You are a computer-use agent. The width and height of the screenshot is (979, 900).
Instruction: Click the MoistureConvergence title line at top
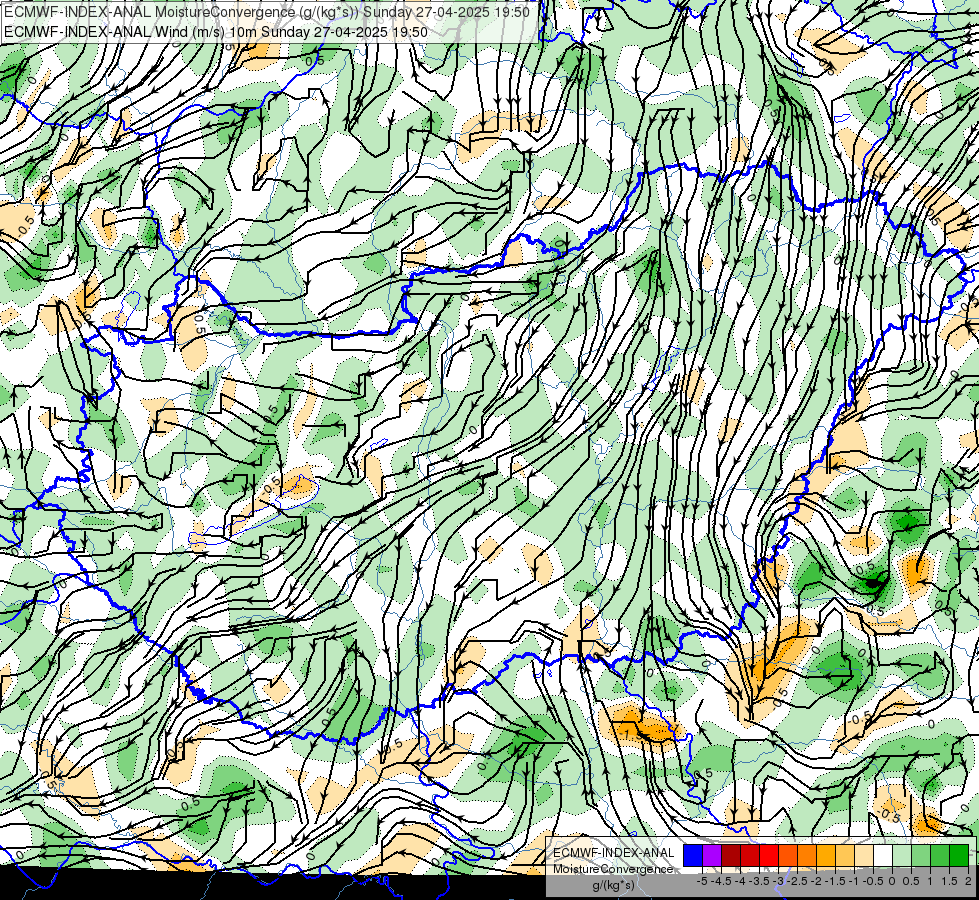tap(267, 12)
